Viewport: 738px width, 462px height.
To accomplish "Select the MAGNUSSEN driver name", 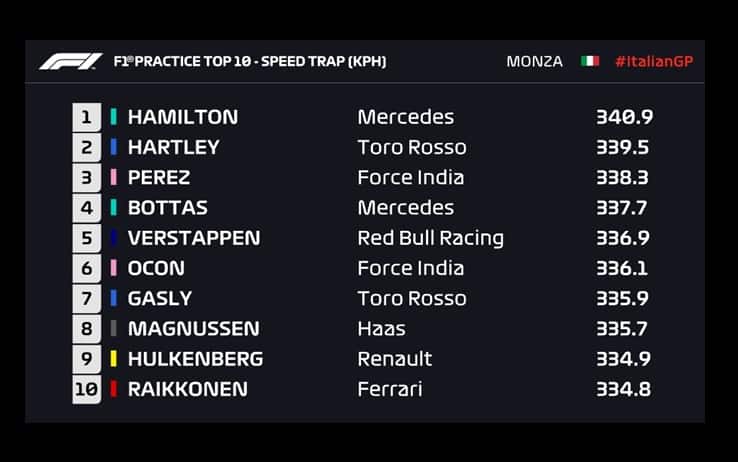I will click(x=194, y=329).
